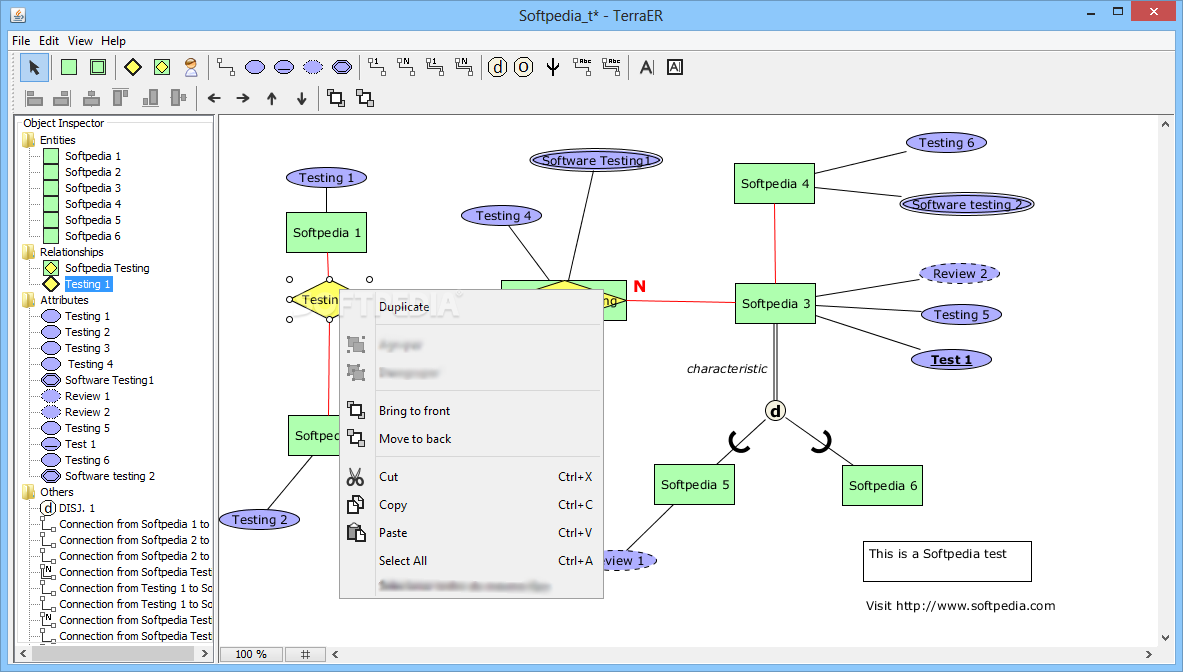Click the align top edges icon
This screenshot has height=672, width=1183.
(x=120, y=98)
